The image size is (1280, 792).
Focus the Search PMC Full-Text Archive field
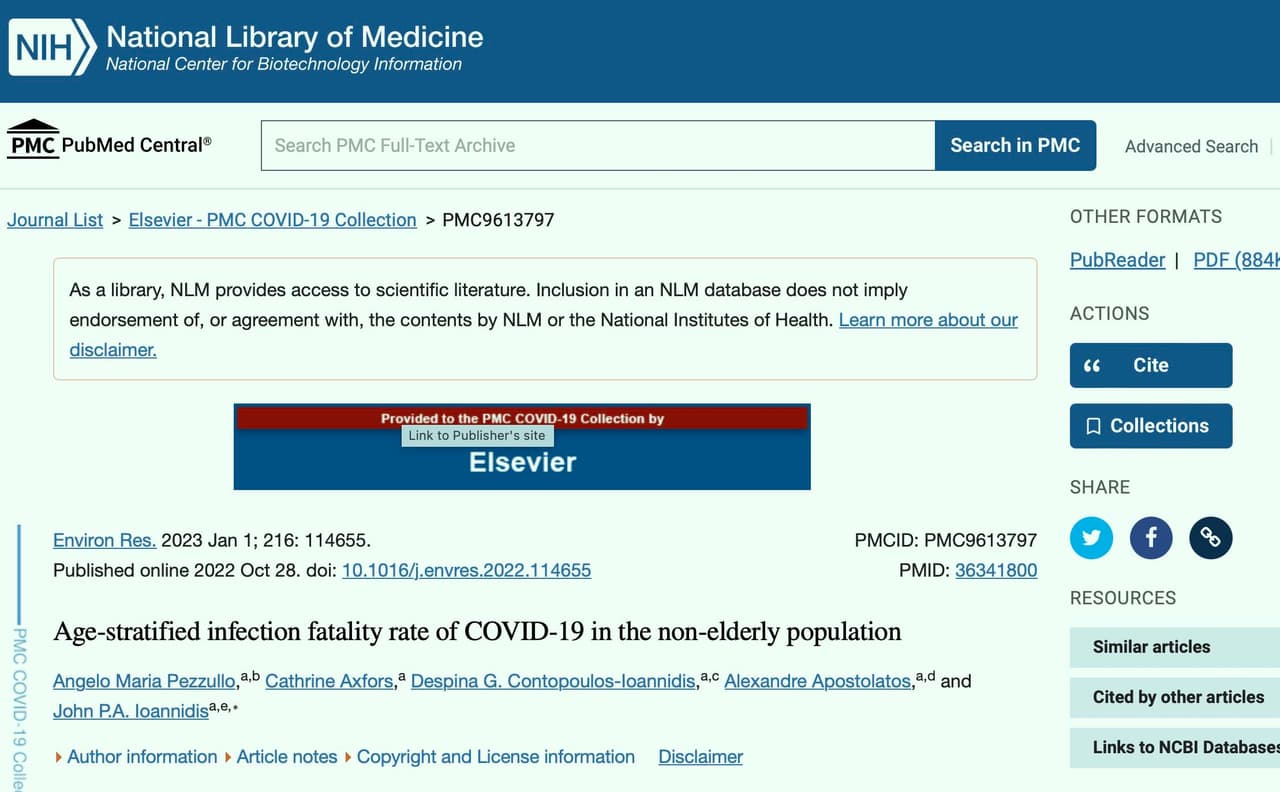[x=598, y=146]
